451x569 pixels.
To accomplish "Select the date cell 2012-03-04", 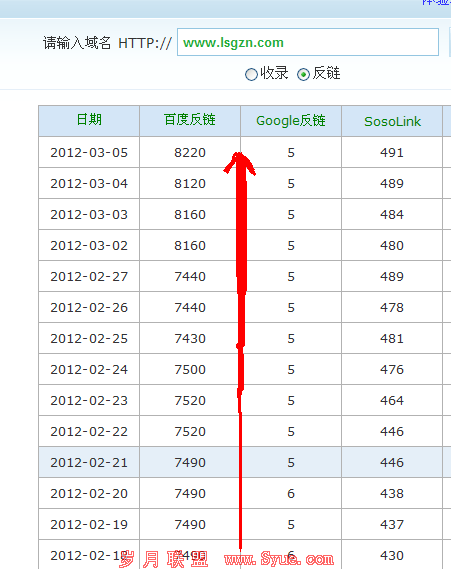I will (89, 183).
